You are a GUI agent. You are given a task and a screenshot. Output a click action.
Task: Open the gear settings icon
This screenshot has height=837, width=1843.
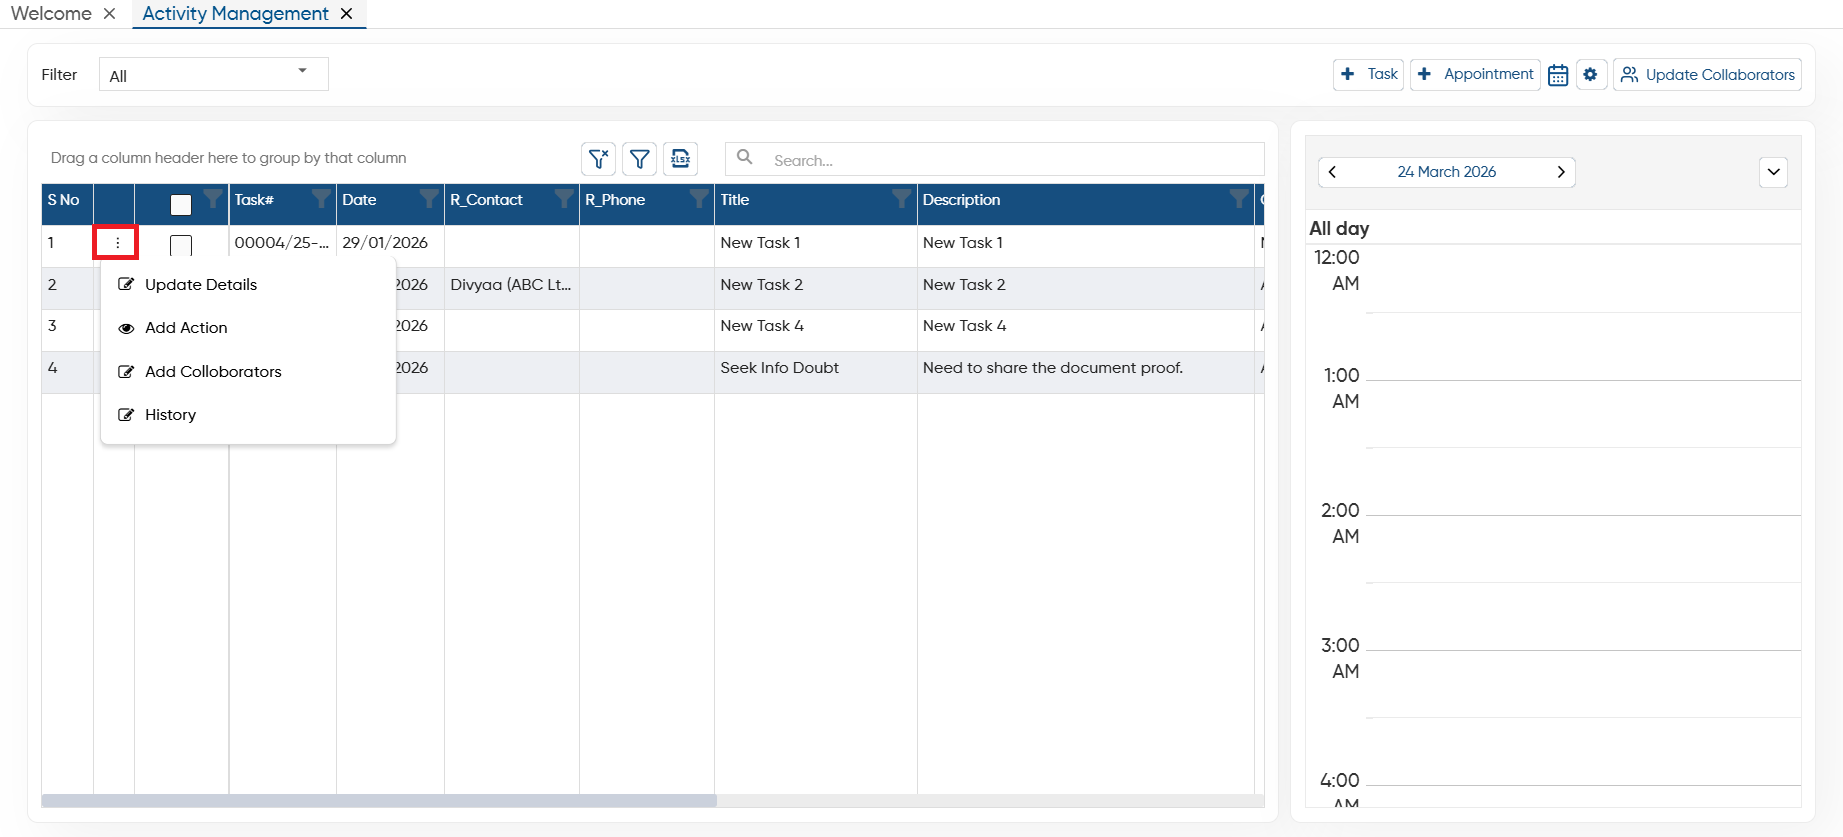pyautogui.click(x=1591, y=74)
